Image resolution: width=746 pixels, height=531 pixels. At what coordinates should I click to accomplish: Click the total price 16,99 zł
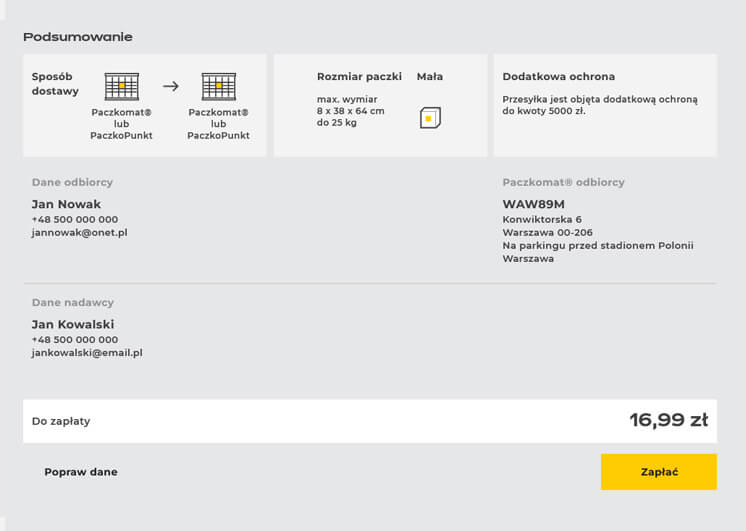[x=668, y=420]
